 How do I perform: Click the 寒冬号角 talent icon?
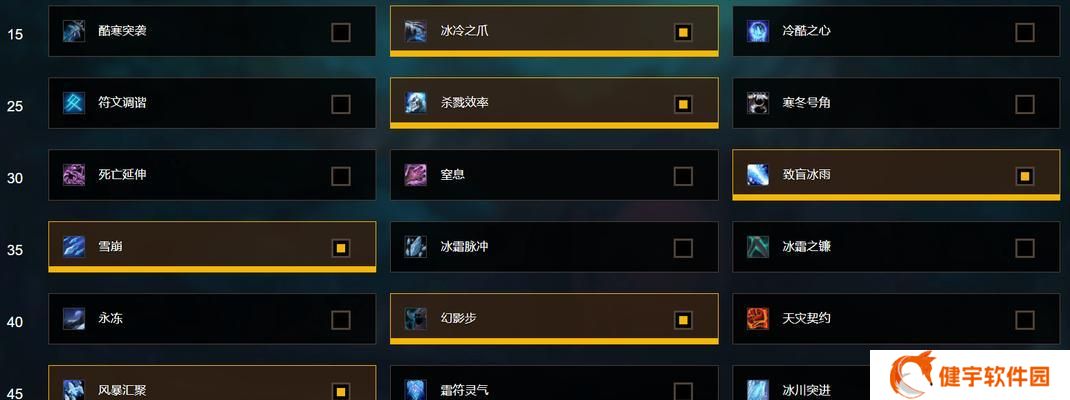tap(757, 103)
